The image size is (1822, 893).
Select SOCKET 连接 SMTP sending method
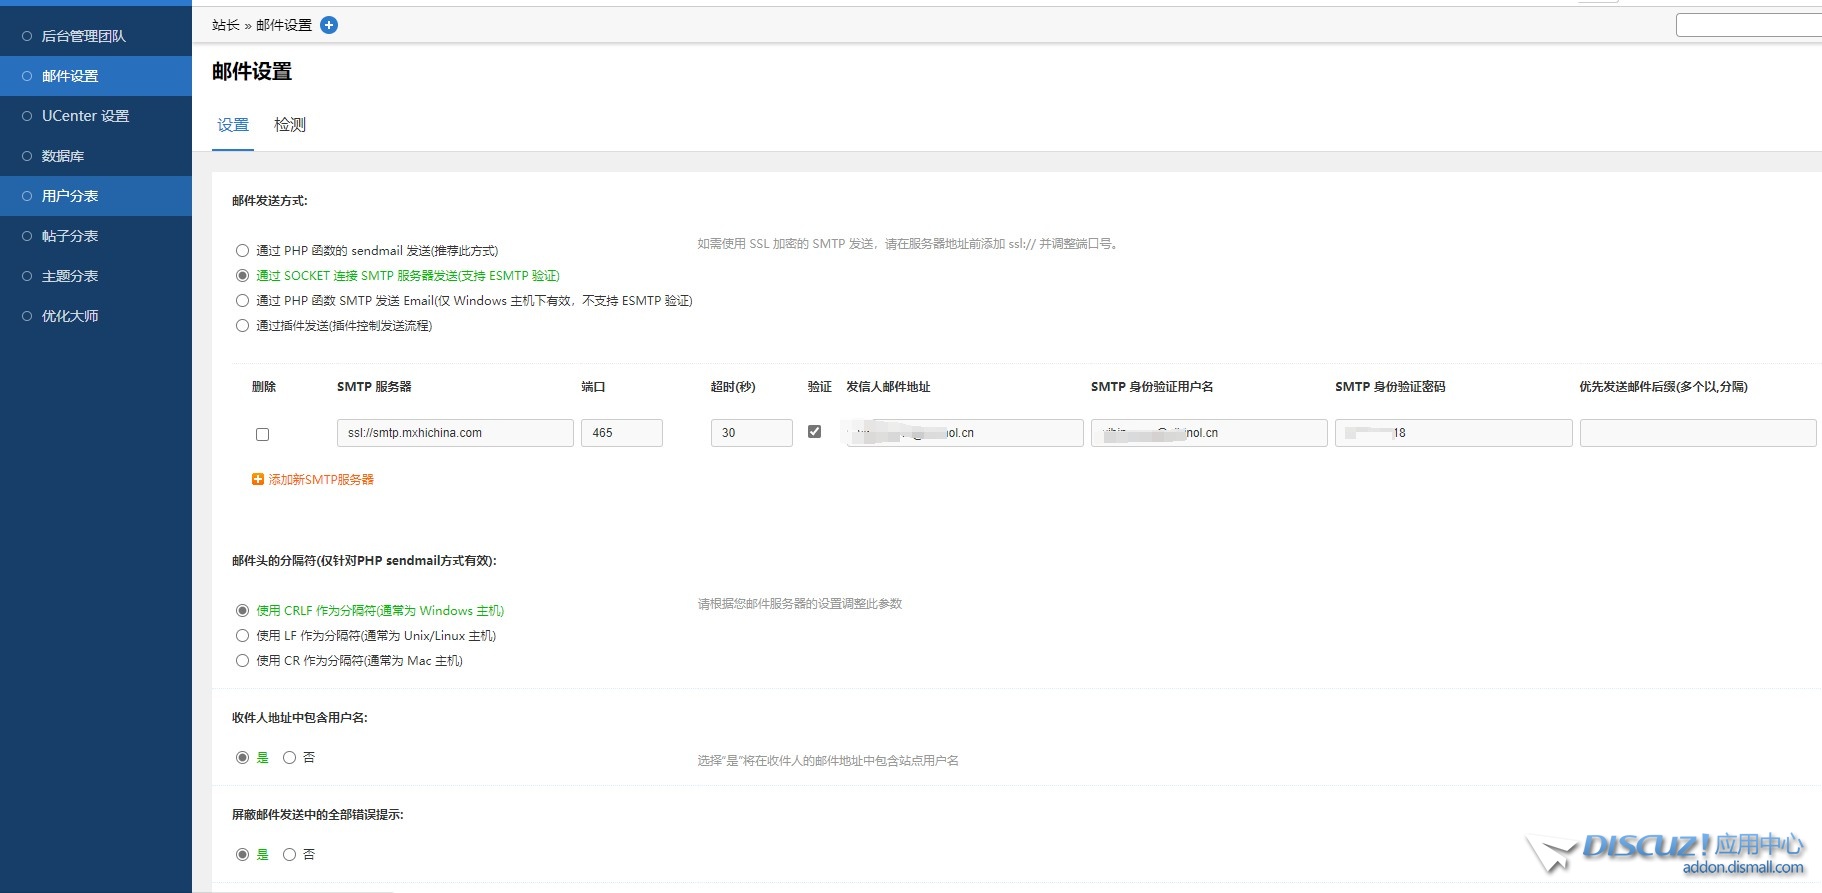coord(242,276)
